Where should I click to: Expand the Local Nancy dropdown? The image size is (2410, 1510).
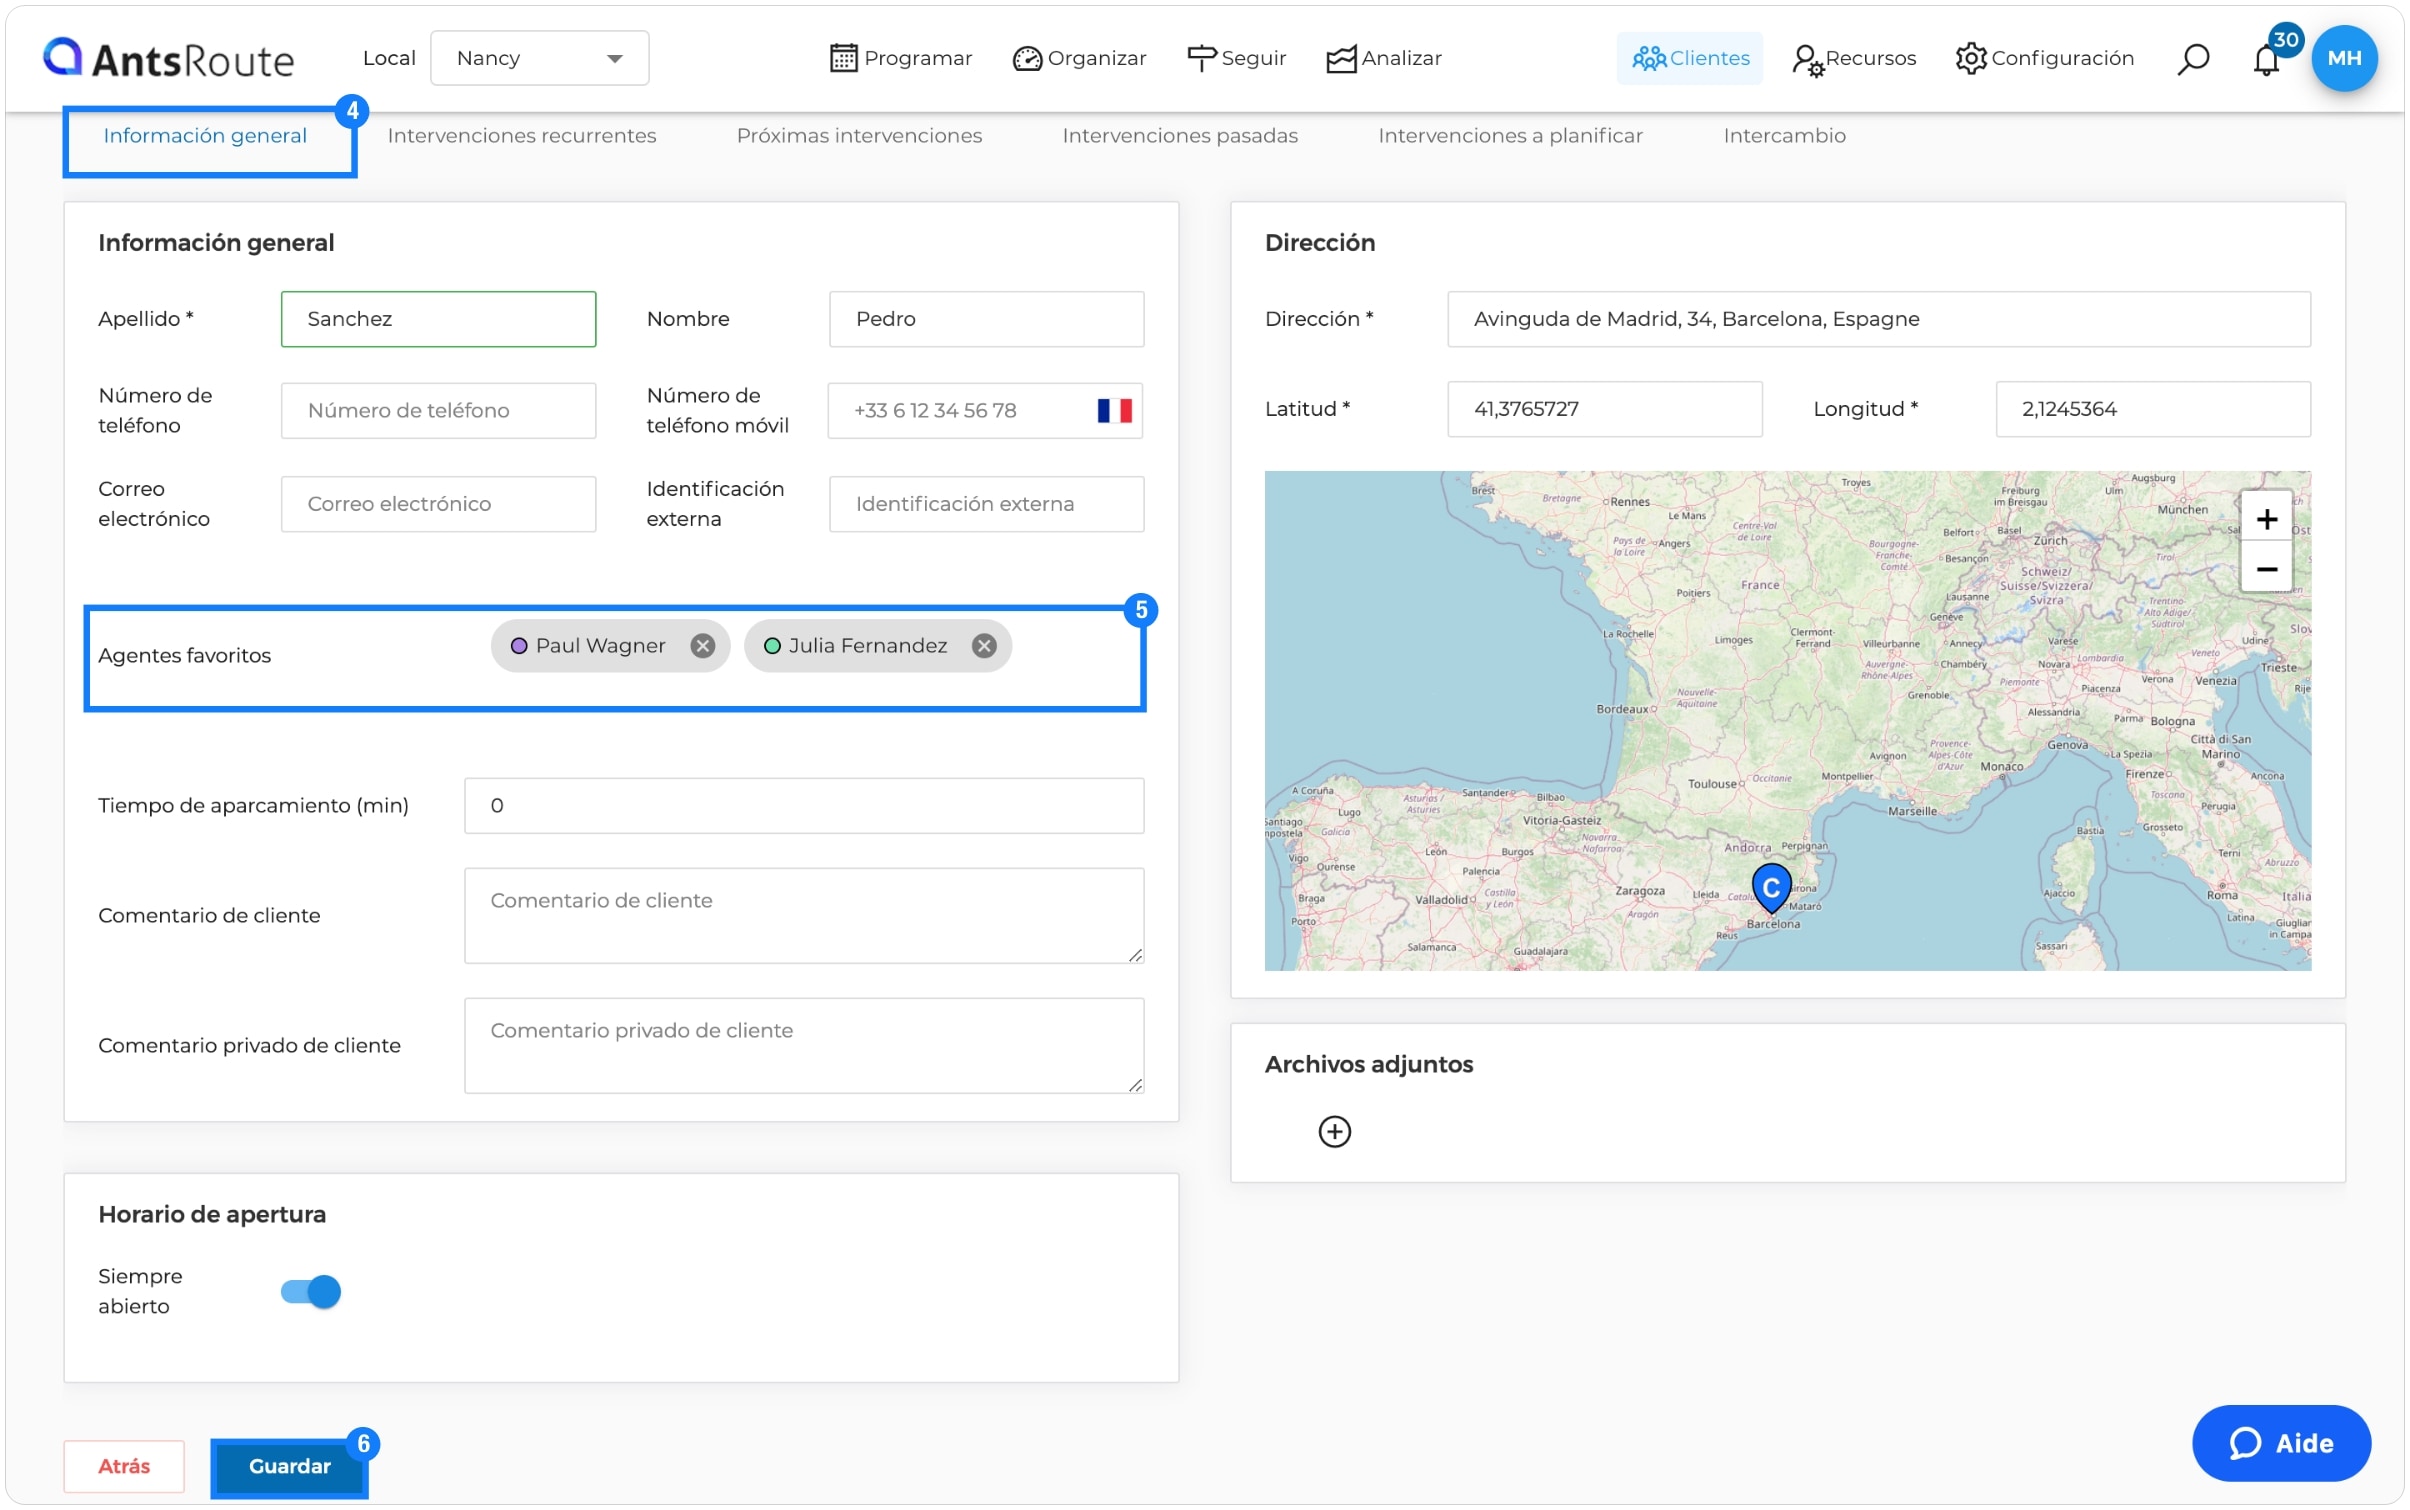point(539,58)
